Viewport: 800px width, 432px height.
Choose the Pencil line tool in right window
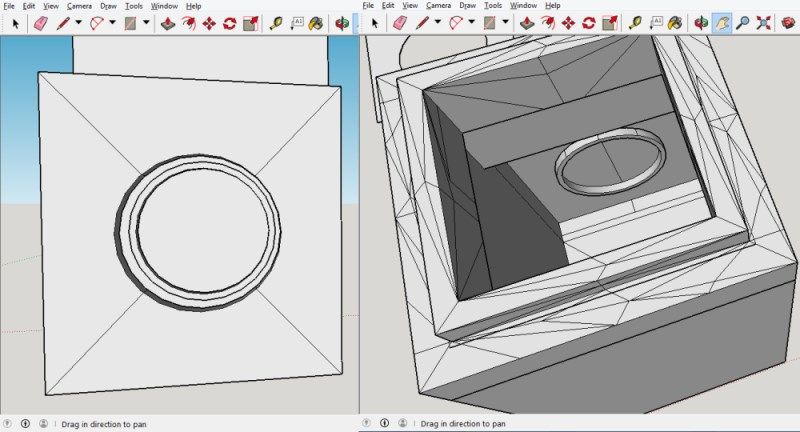click(x=422, y=23)
